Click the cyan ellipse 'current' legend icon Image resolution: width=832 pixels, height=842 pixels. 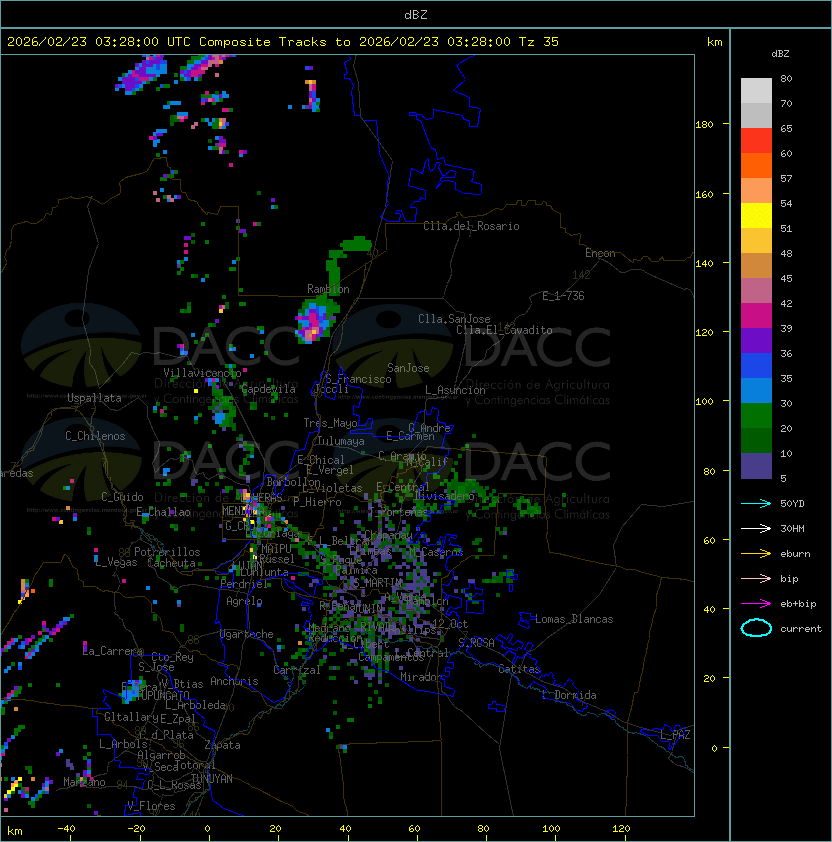[756, 628]
